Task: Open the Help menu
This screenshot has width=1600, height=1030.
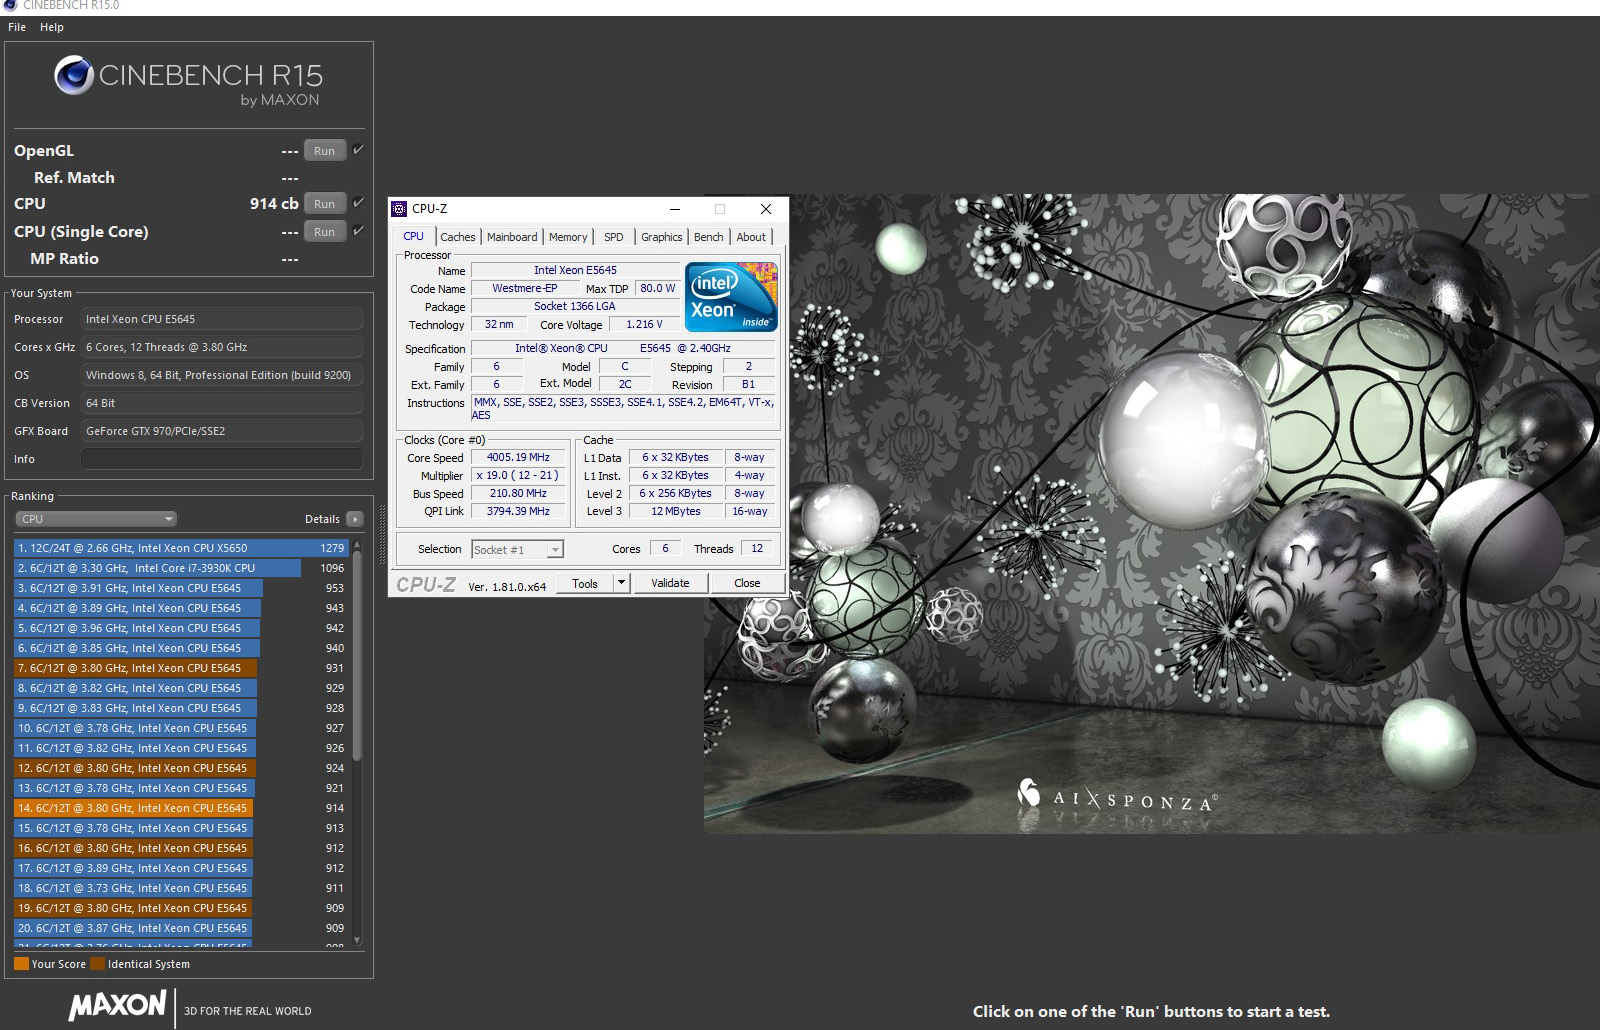Action: pyautogui.click(x=52, y=27)
